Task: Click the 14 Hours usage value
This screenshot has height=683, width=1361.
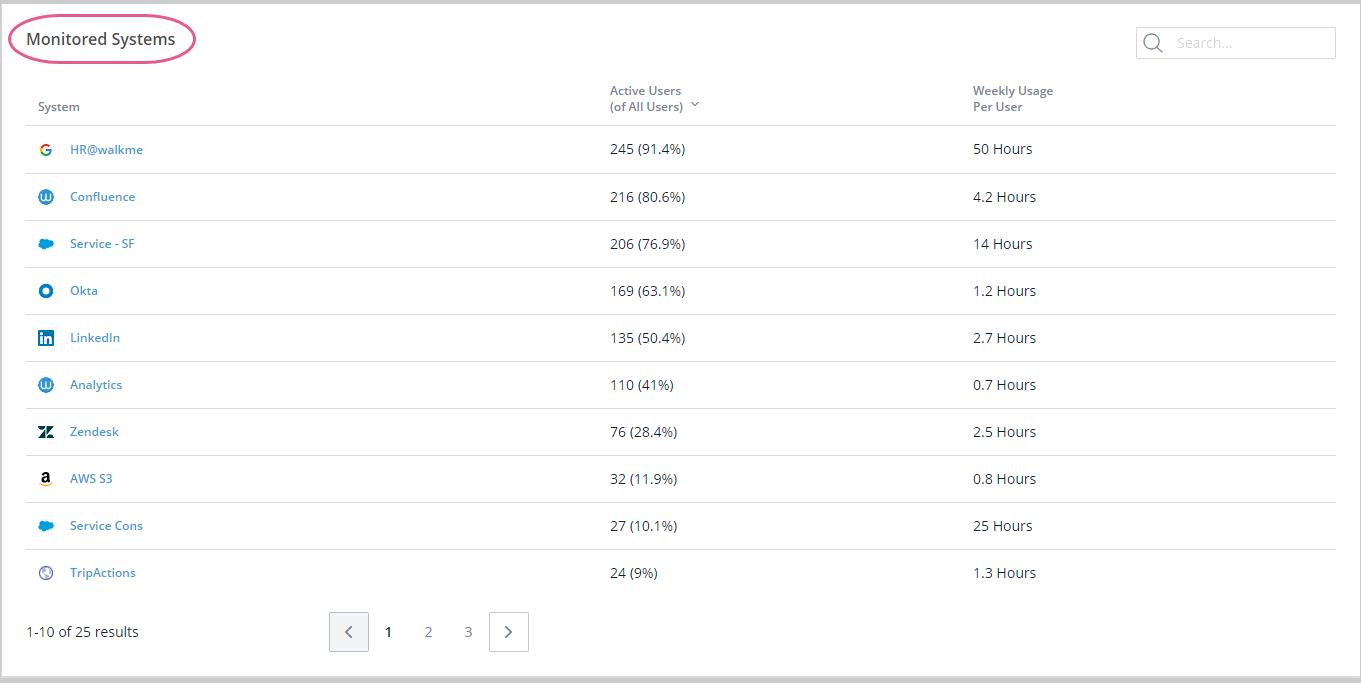Action: point(1002,244)
